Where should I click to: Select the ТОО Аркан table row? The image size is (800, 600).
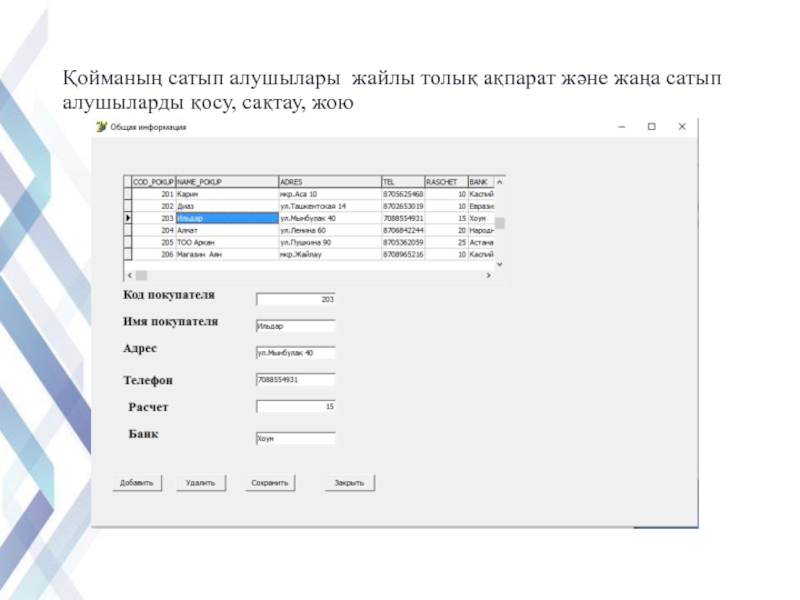[x=226, y=242]
